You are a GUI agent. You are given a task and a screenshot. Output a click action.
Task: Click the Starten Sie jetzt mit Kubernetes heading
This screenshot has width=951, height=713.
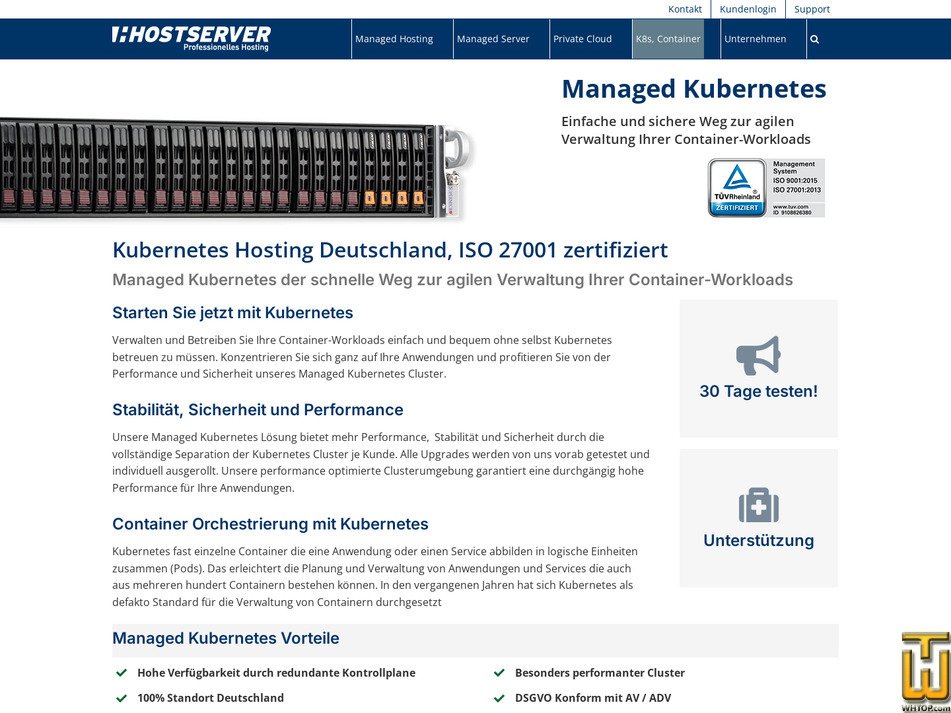point(232,313)
